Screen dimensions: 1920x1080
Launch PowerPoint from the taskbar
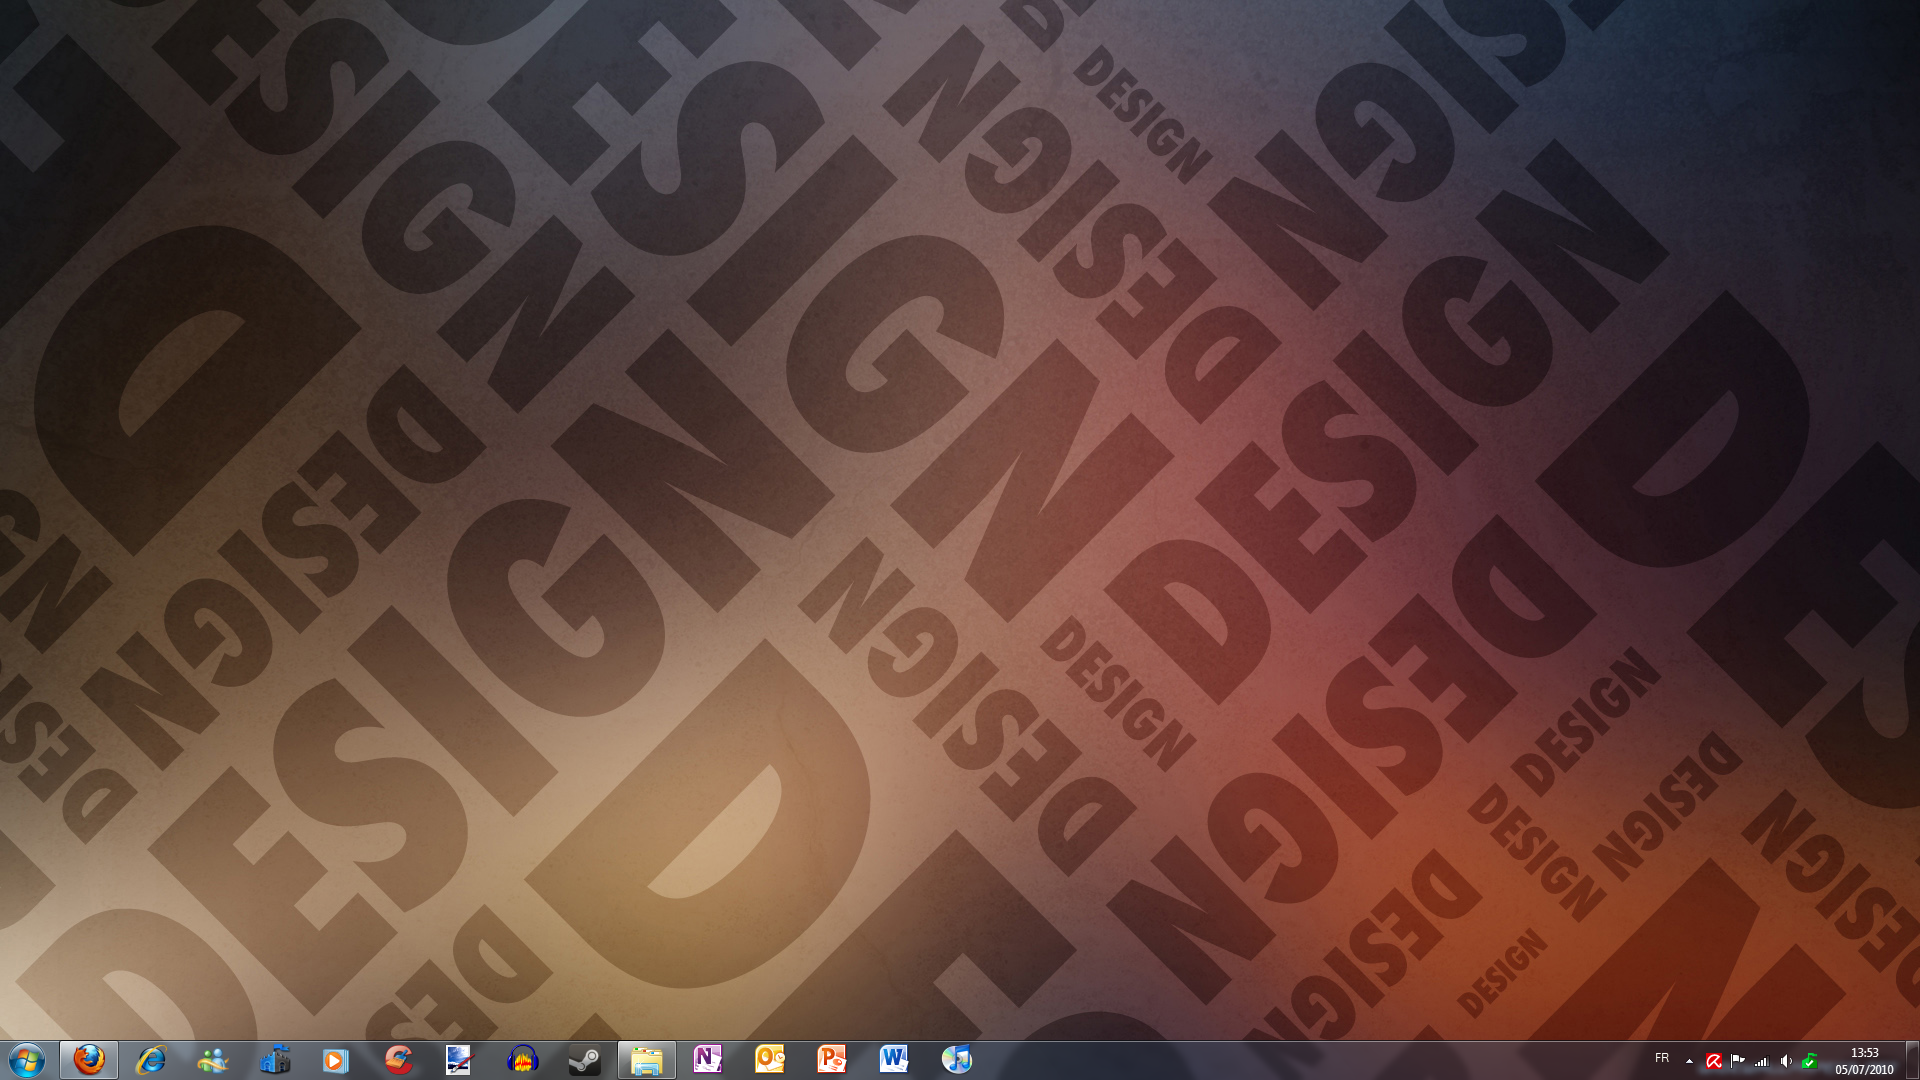(x=832, y=1060)
